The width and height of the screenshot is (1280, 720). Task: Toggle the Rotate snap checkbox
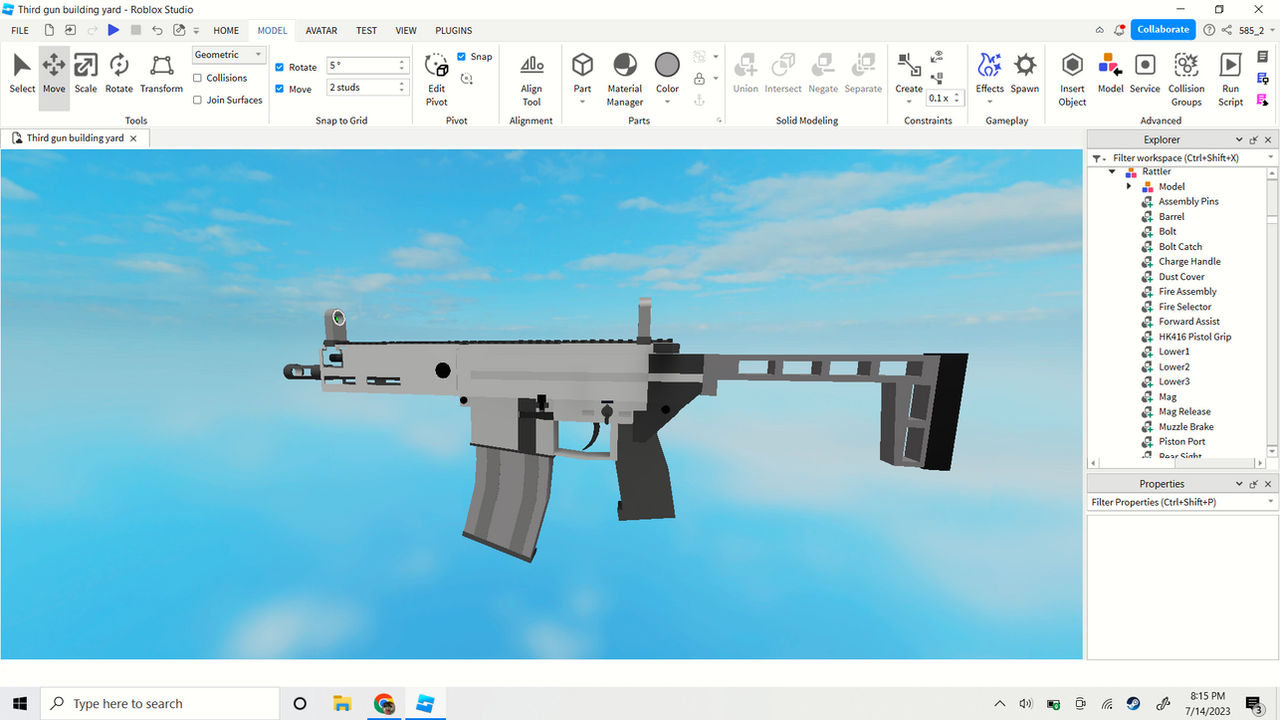(280, 67)
